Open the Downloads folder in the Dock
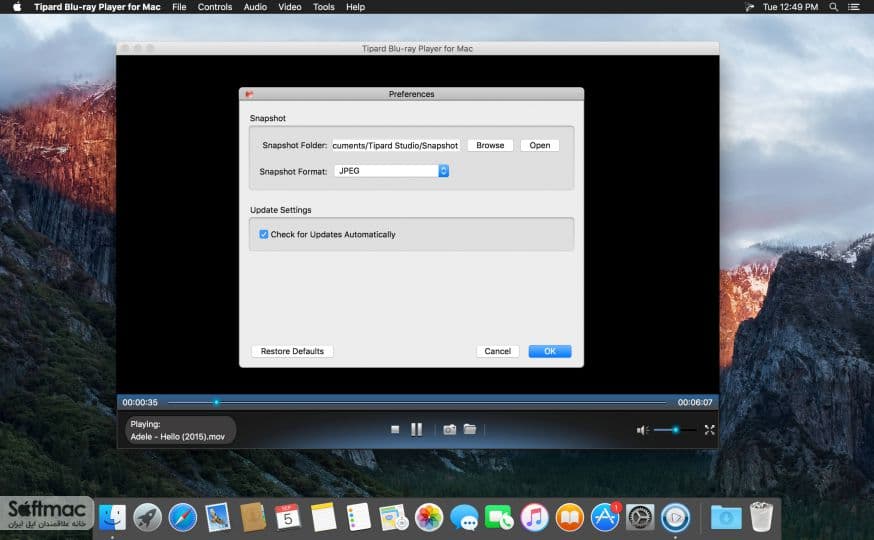The height and width of the screenshot is (540, 874). click(x=726, y=517)
